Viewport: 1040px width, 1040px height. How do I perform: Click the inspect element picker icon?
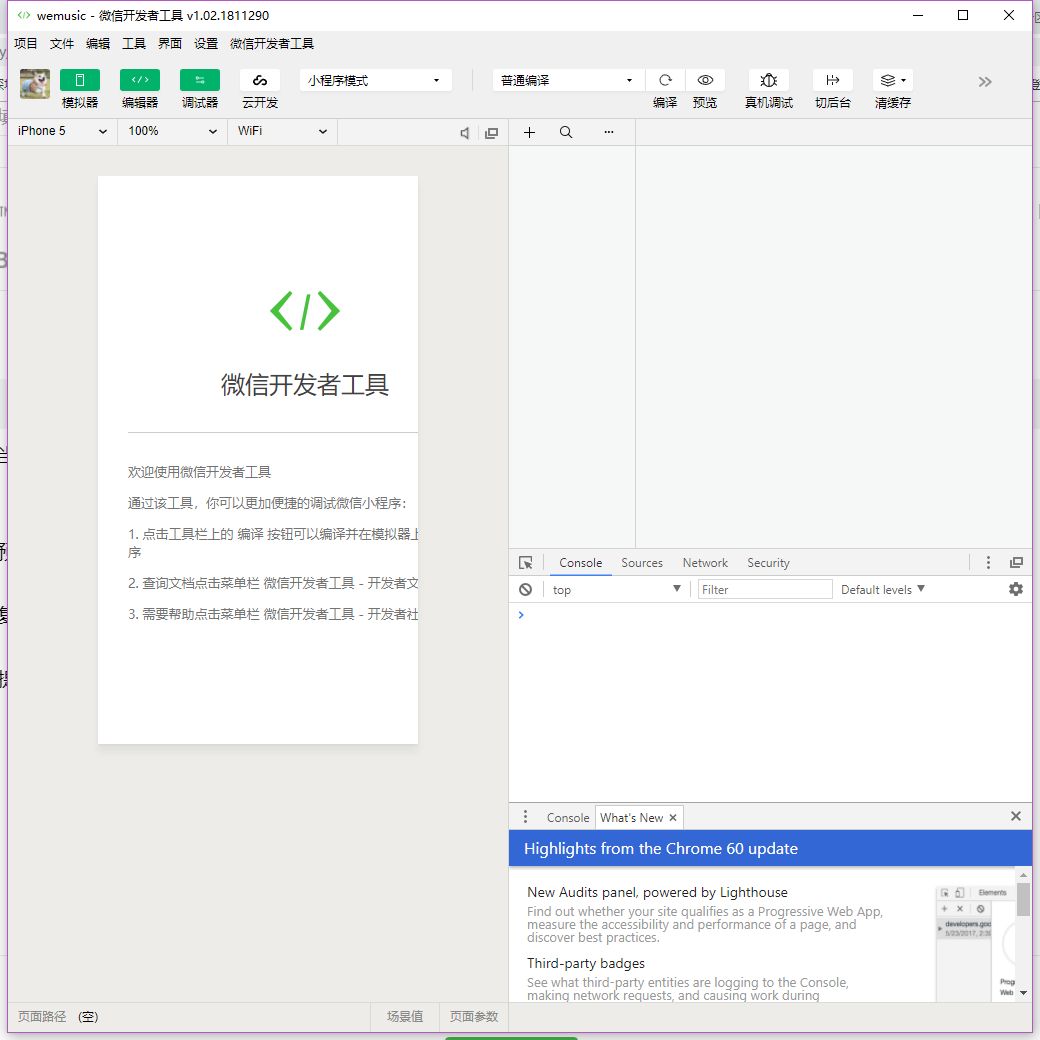(x=525, y=563)
